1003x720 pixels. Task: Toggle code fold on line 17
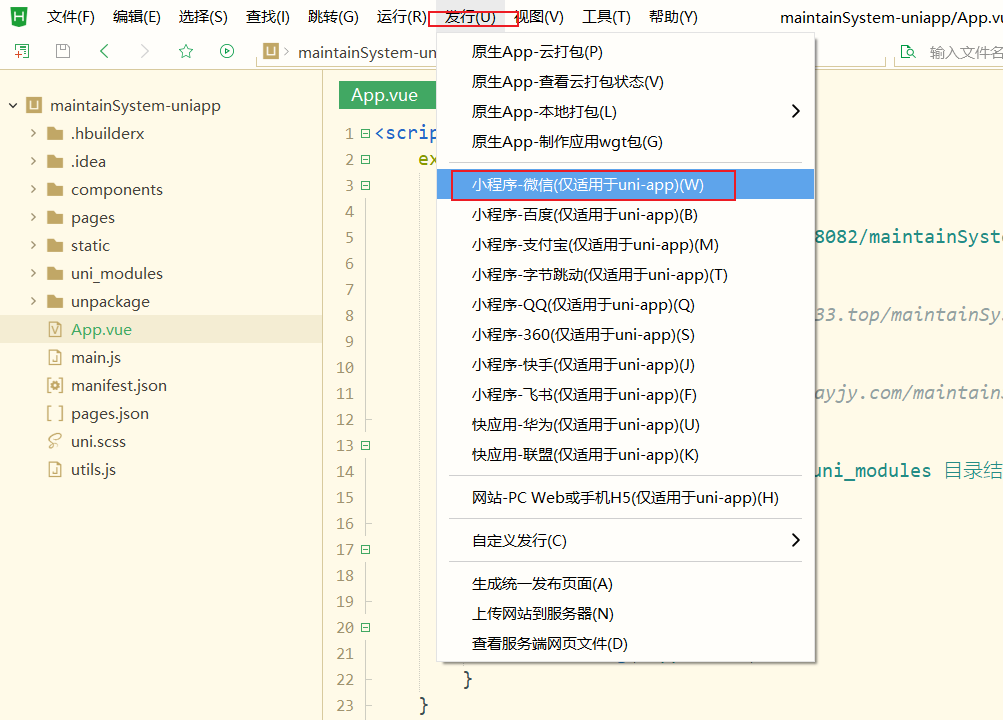(x=365, y=549)
